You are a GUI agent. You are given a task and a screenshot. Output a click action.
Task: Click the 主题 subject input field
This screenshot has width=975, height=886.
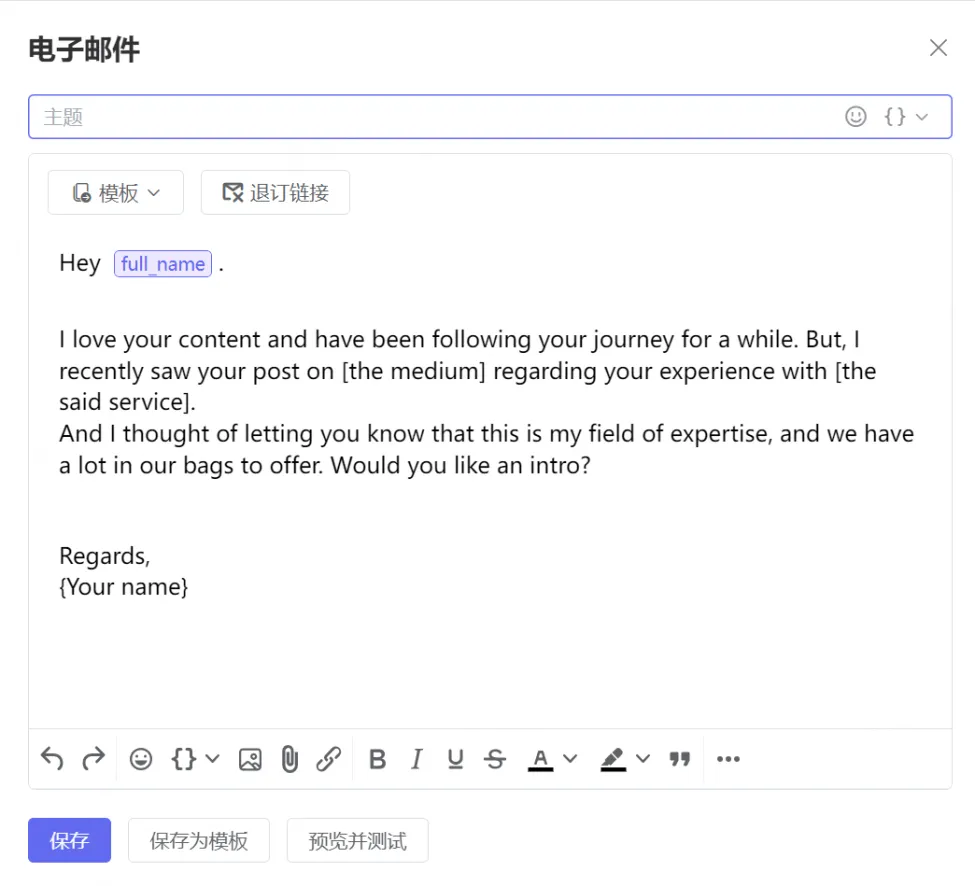(430, 117)
